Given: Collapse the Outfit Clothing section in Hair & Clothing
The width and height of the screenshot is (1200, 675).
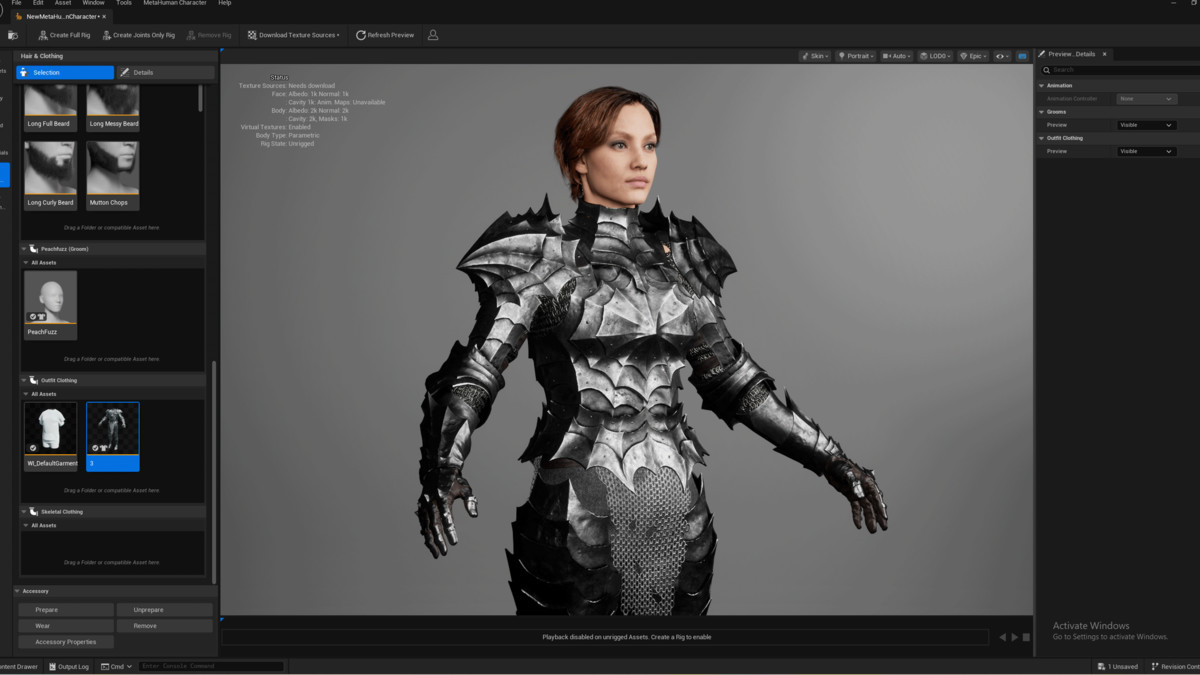Looking at the screenshot, I should click(25, 381).
